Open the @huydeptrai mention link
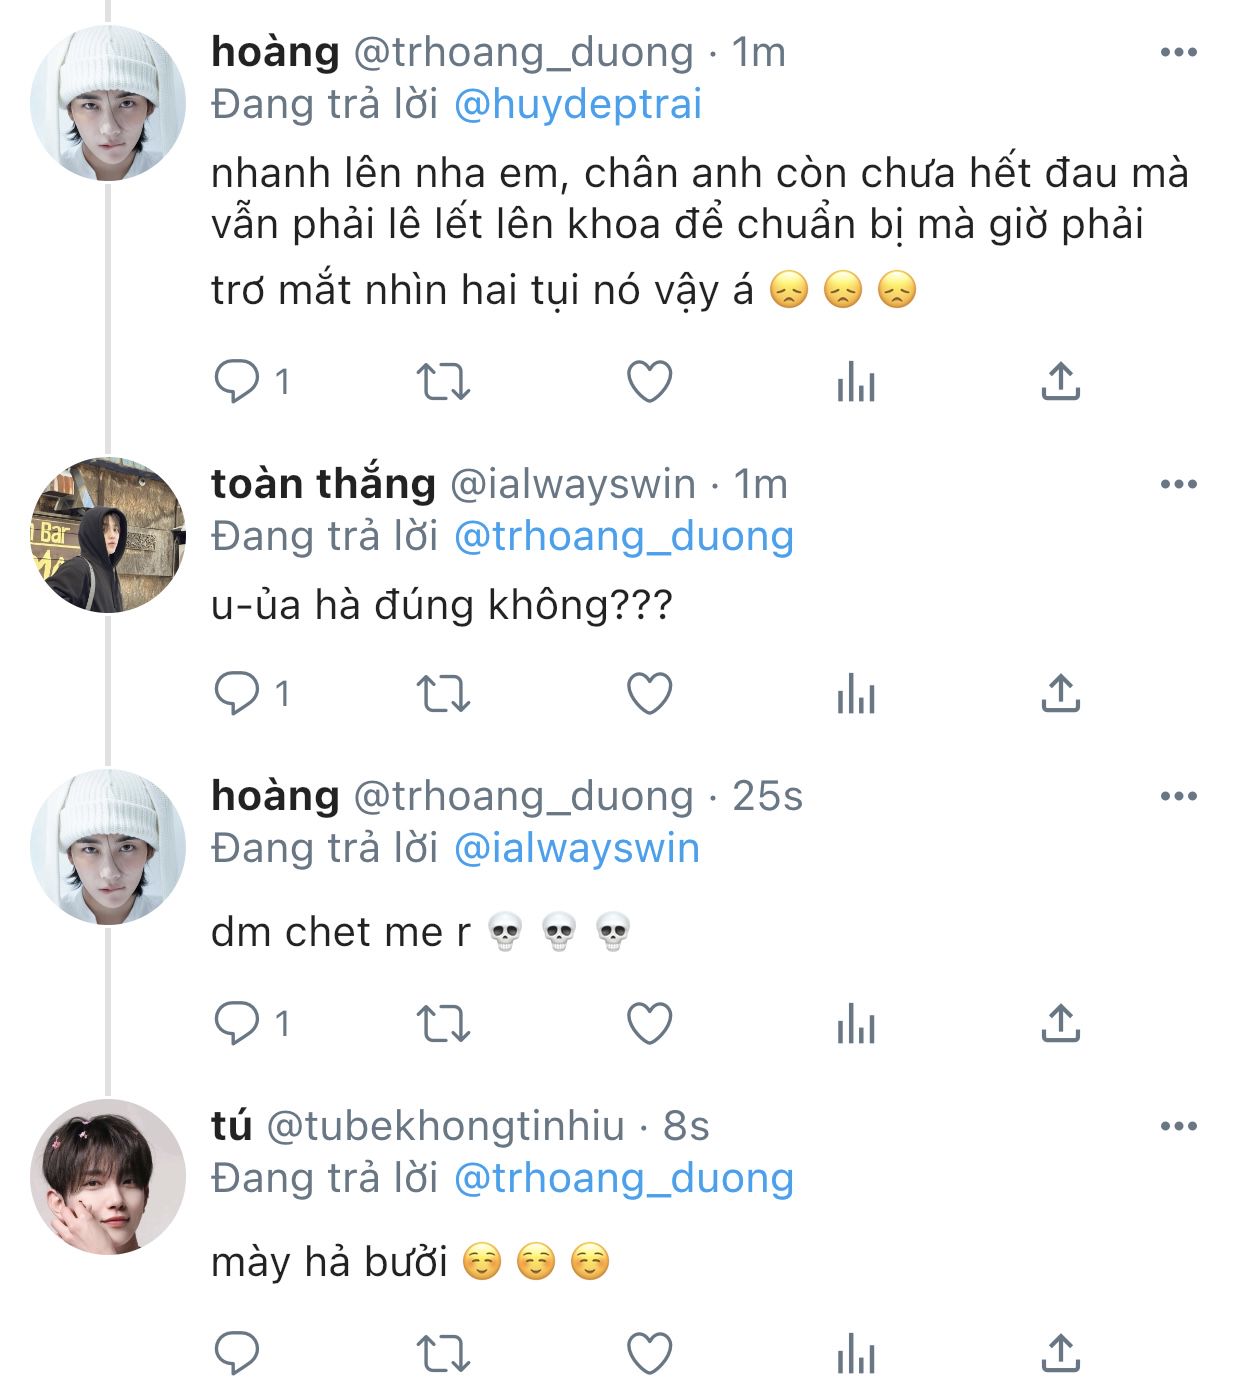Screen dimensions: 1242x1393 (x=578, y=105)
